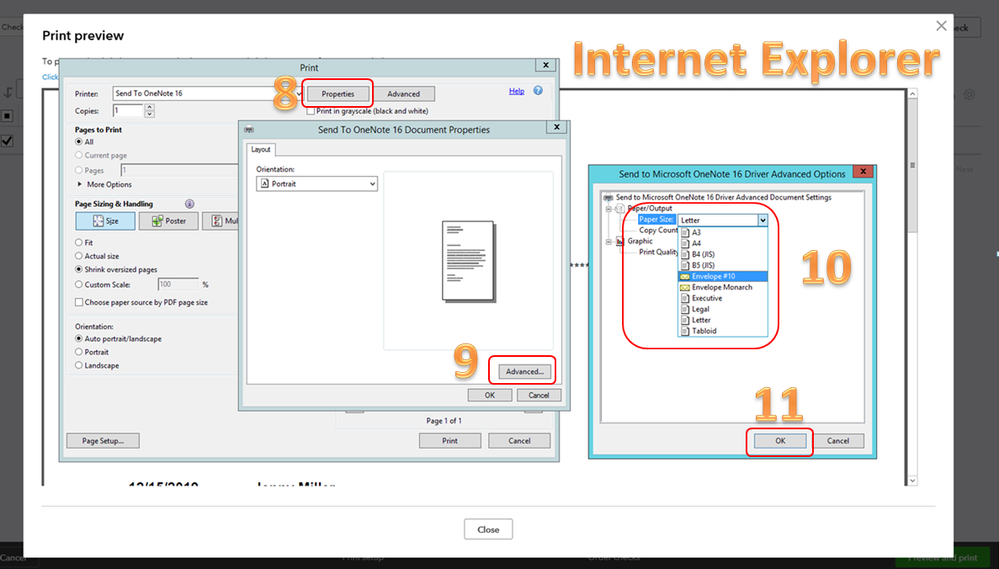Open the Printer dropdown showing Send To OneNote 16

pyautogui.click(x=207, y=93)
